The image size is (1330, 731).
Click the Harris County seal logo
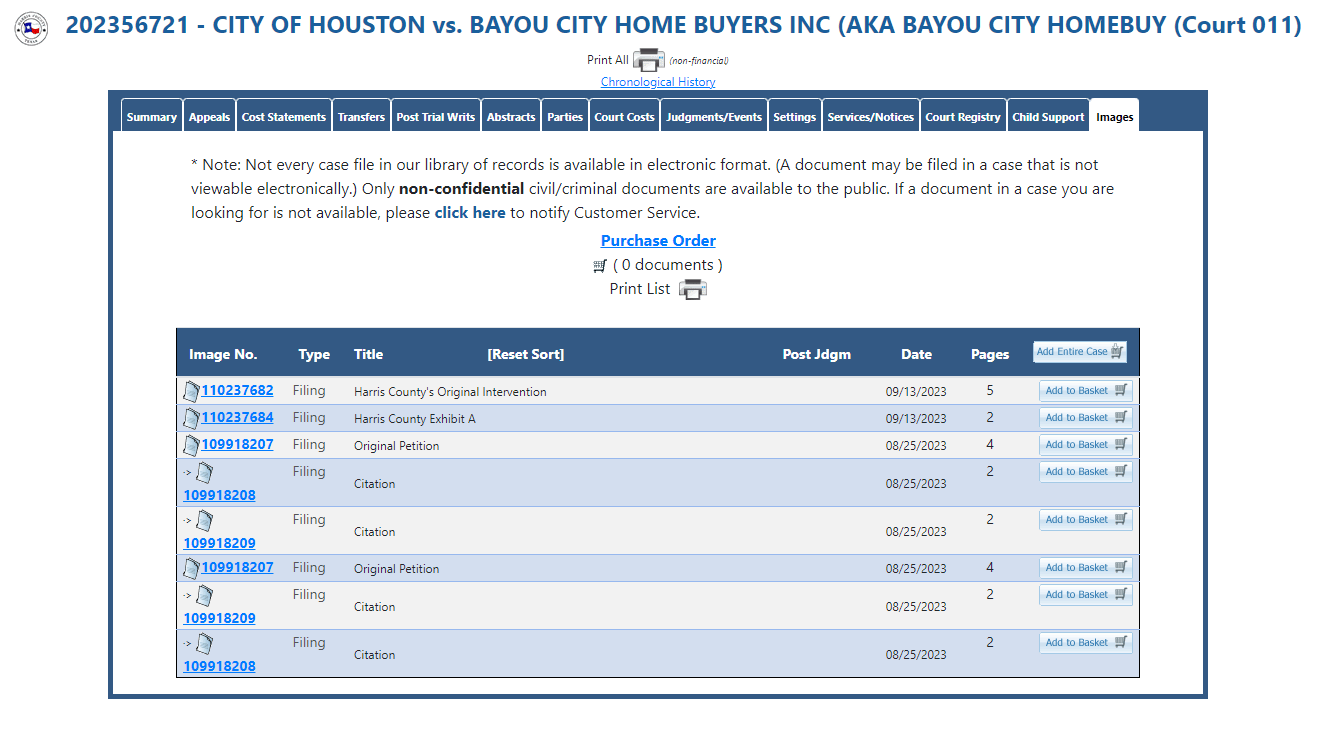pos(32,28)
